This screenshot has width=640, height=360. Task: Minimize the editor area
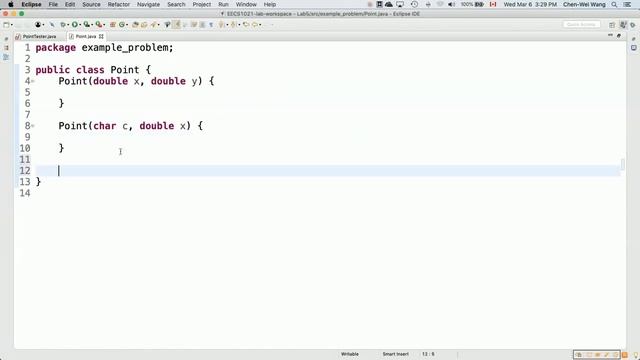coord(610,36)
